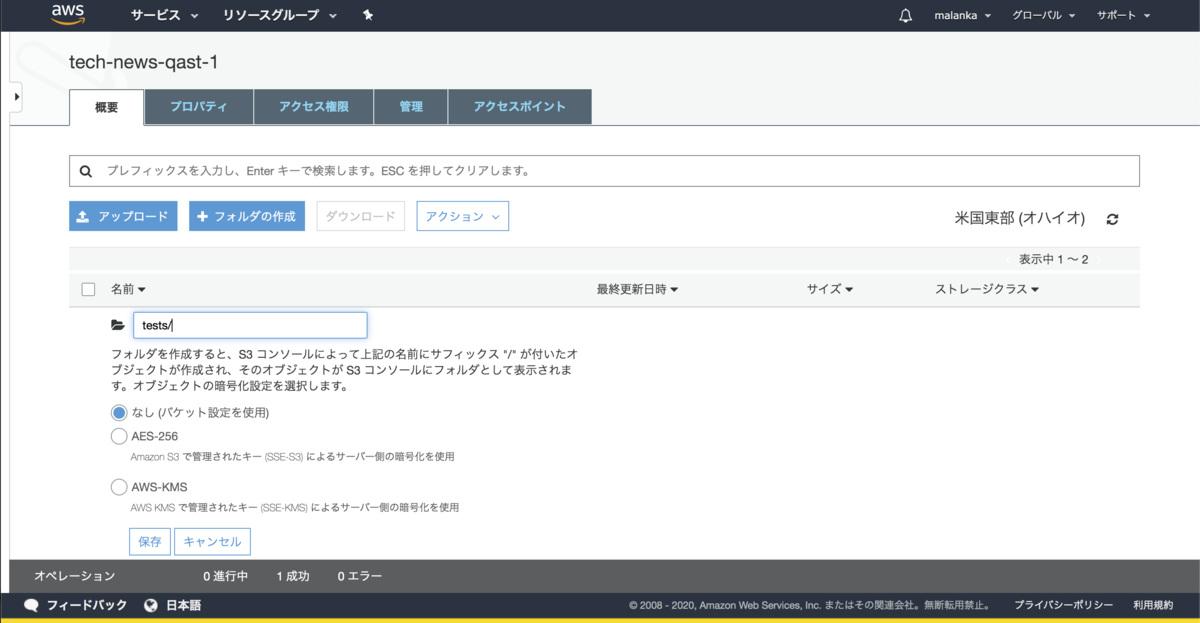1200x623 pixels.
Task: Sort by 名前 column
Action: pyautogui.click(x=128, y=289)
